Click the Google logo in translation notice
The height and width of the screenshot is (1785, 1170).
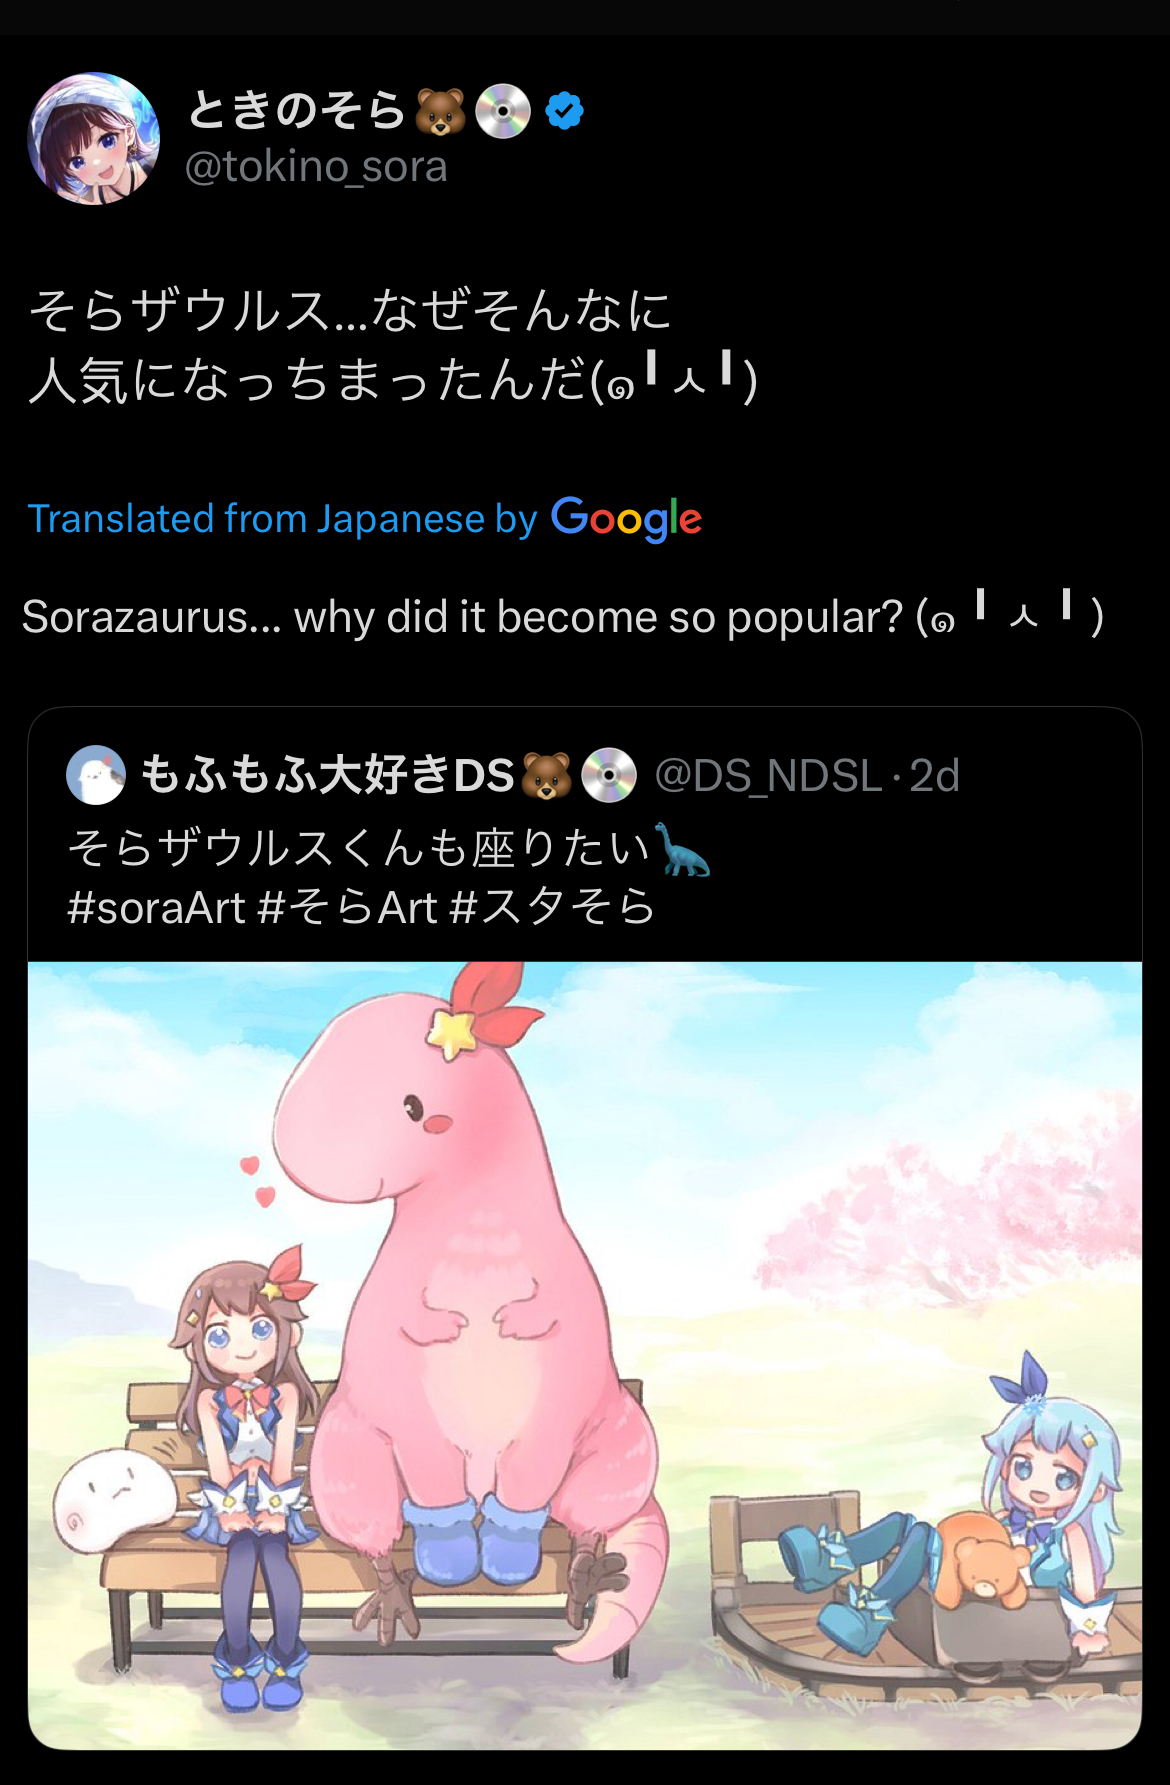pos(627,519)
